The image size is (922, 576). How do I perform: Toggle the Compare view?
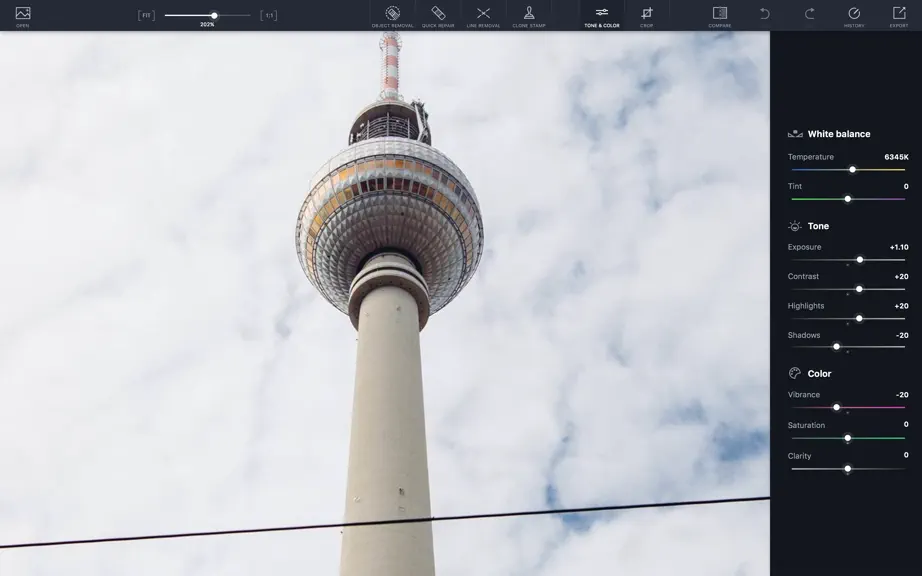(720, 16)
